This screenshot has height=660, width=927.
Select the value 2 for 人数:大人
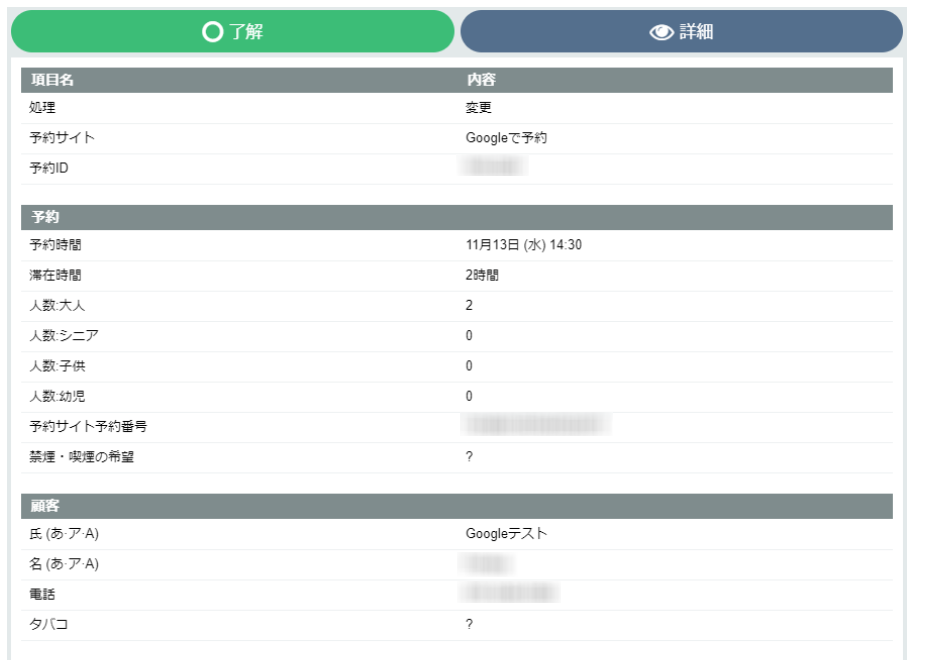tap(469, 305)
